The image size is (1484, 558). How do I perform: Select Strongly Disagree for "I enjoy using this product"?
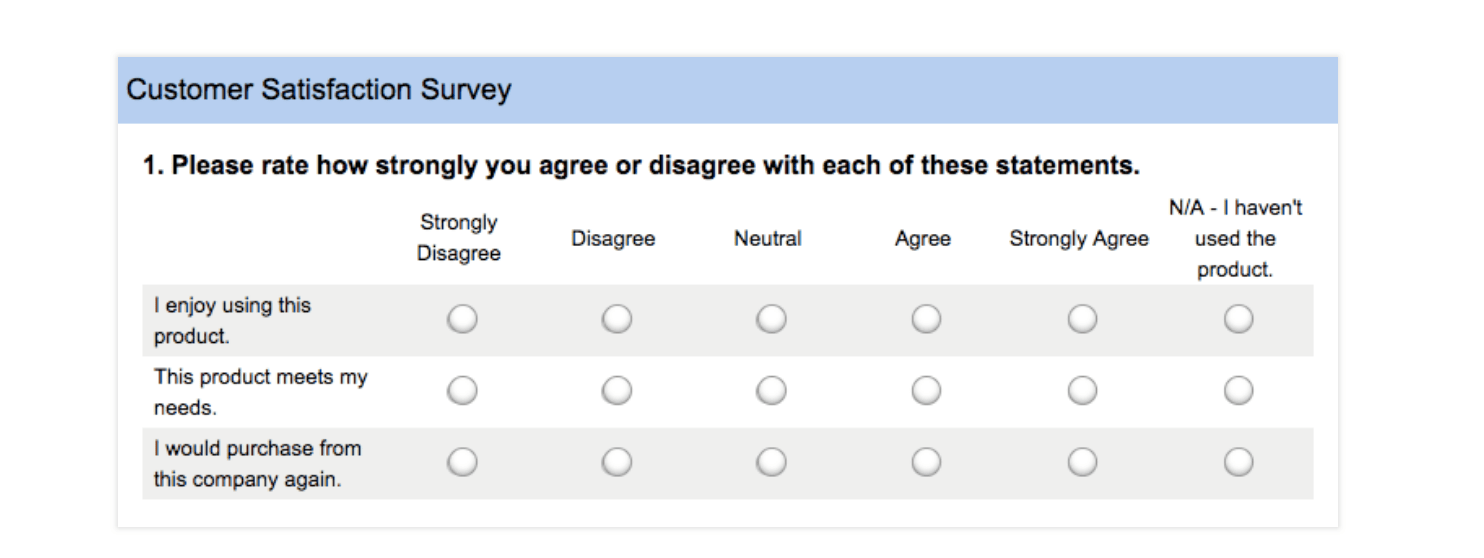(462, 319)
